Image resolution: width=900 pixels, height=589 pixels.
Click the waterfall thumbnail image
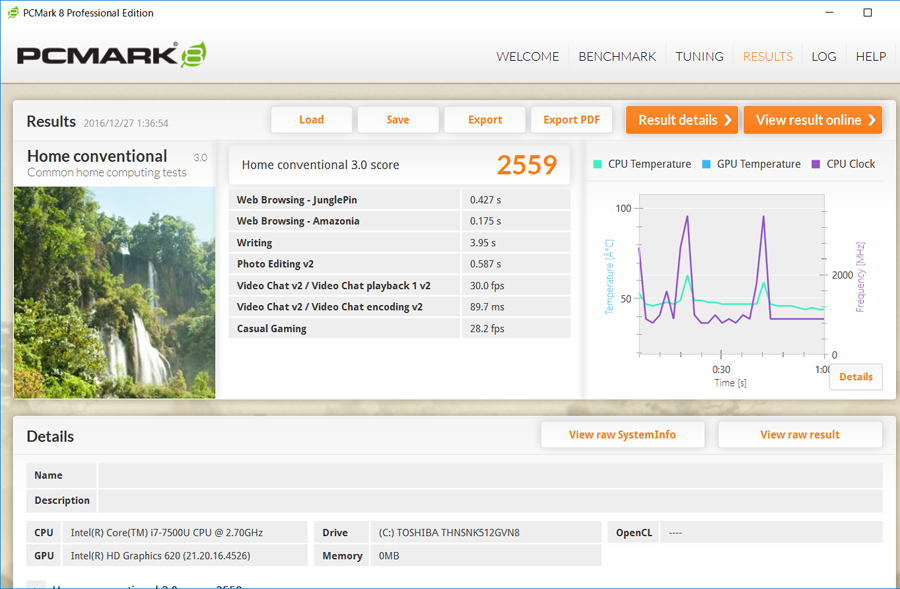[114, 292]
